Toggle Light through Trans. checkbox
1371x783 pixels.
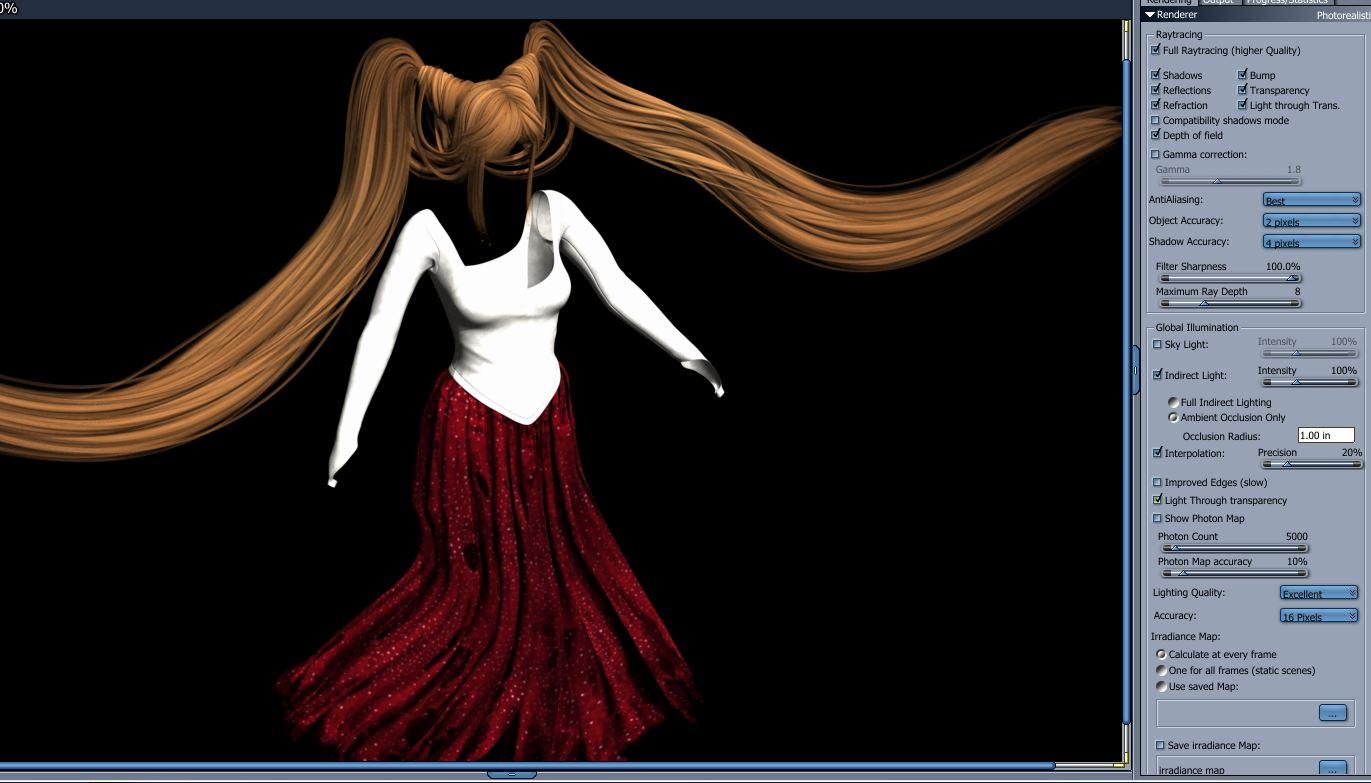tap(1243, 105)
